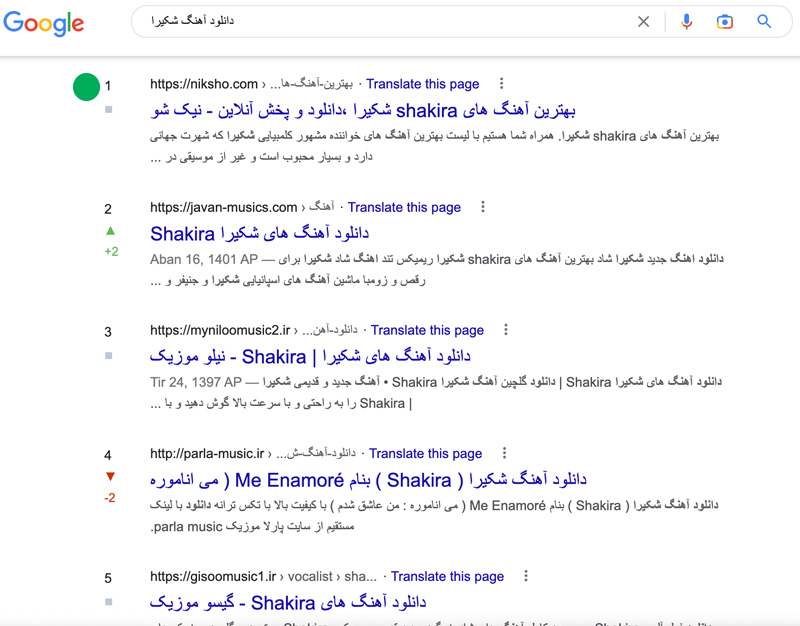The width and height of the screenshot is (800, 626).
Task: Open the three-dot menu for the niksho.com result
Action: [502, 83]
